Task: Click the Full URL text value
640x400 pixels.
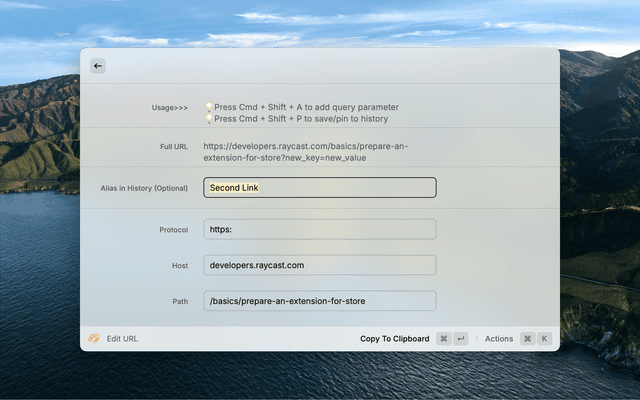Action: (305, 152)
